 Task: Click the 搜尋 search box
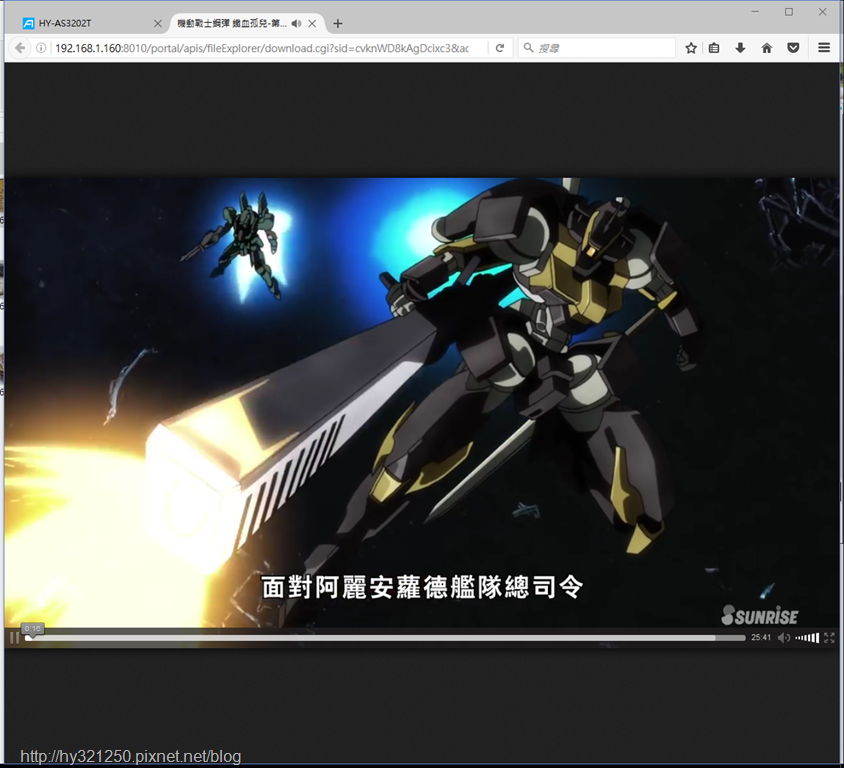(x=597, y=48)
